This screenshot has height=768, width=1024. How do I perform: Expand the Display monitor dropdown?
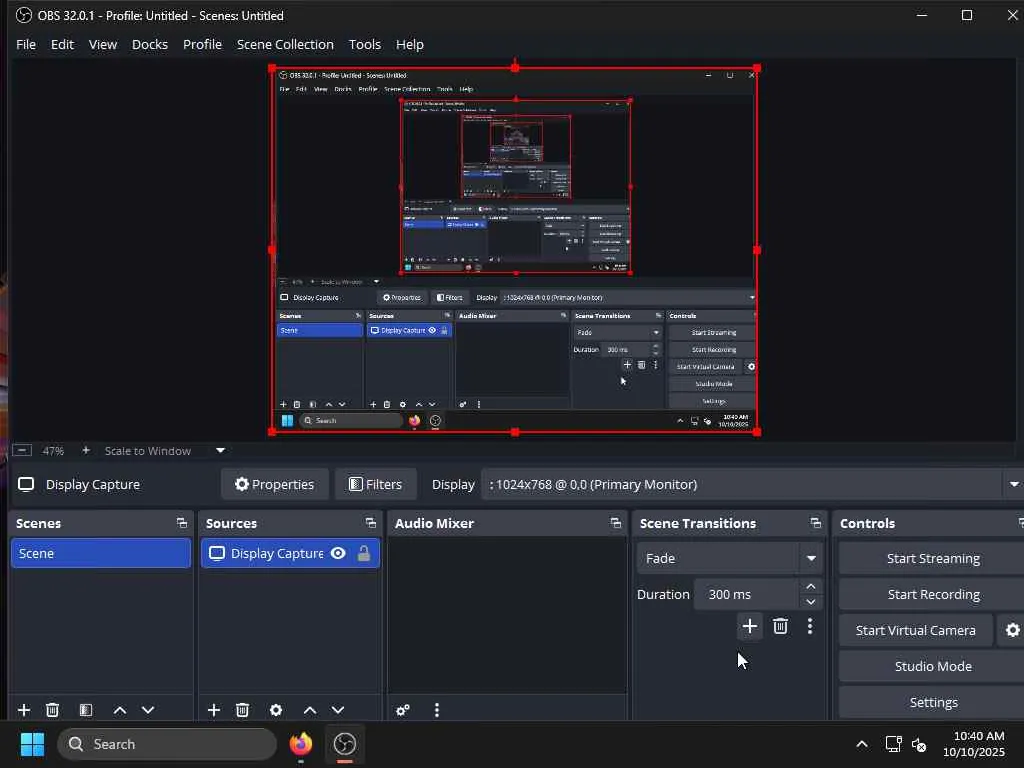coord(1012,484)
